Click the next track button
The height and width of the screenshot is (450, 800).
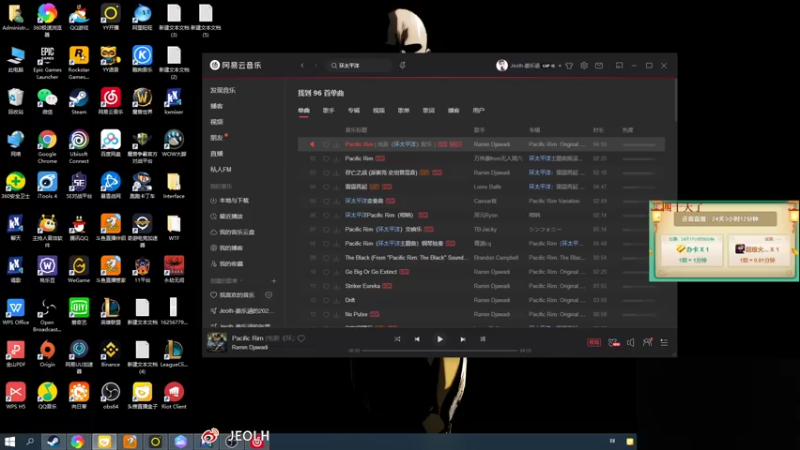463,339
